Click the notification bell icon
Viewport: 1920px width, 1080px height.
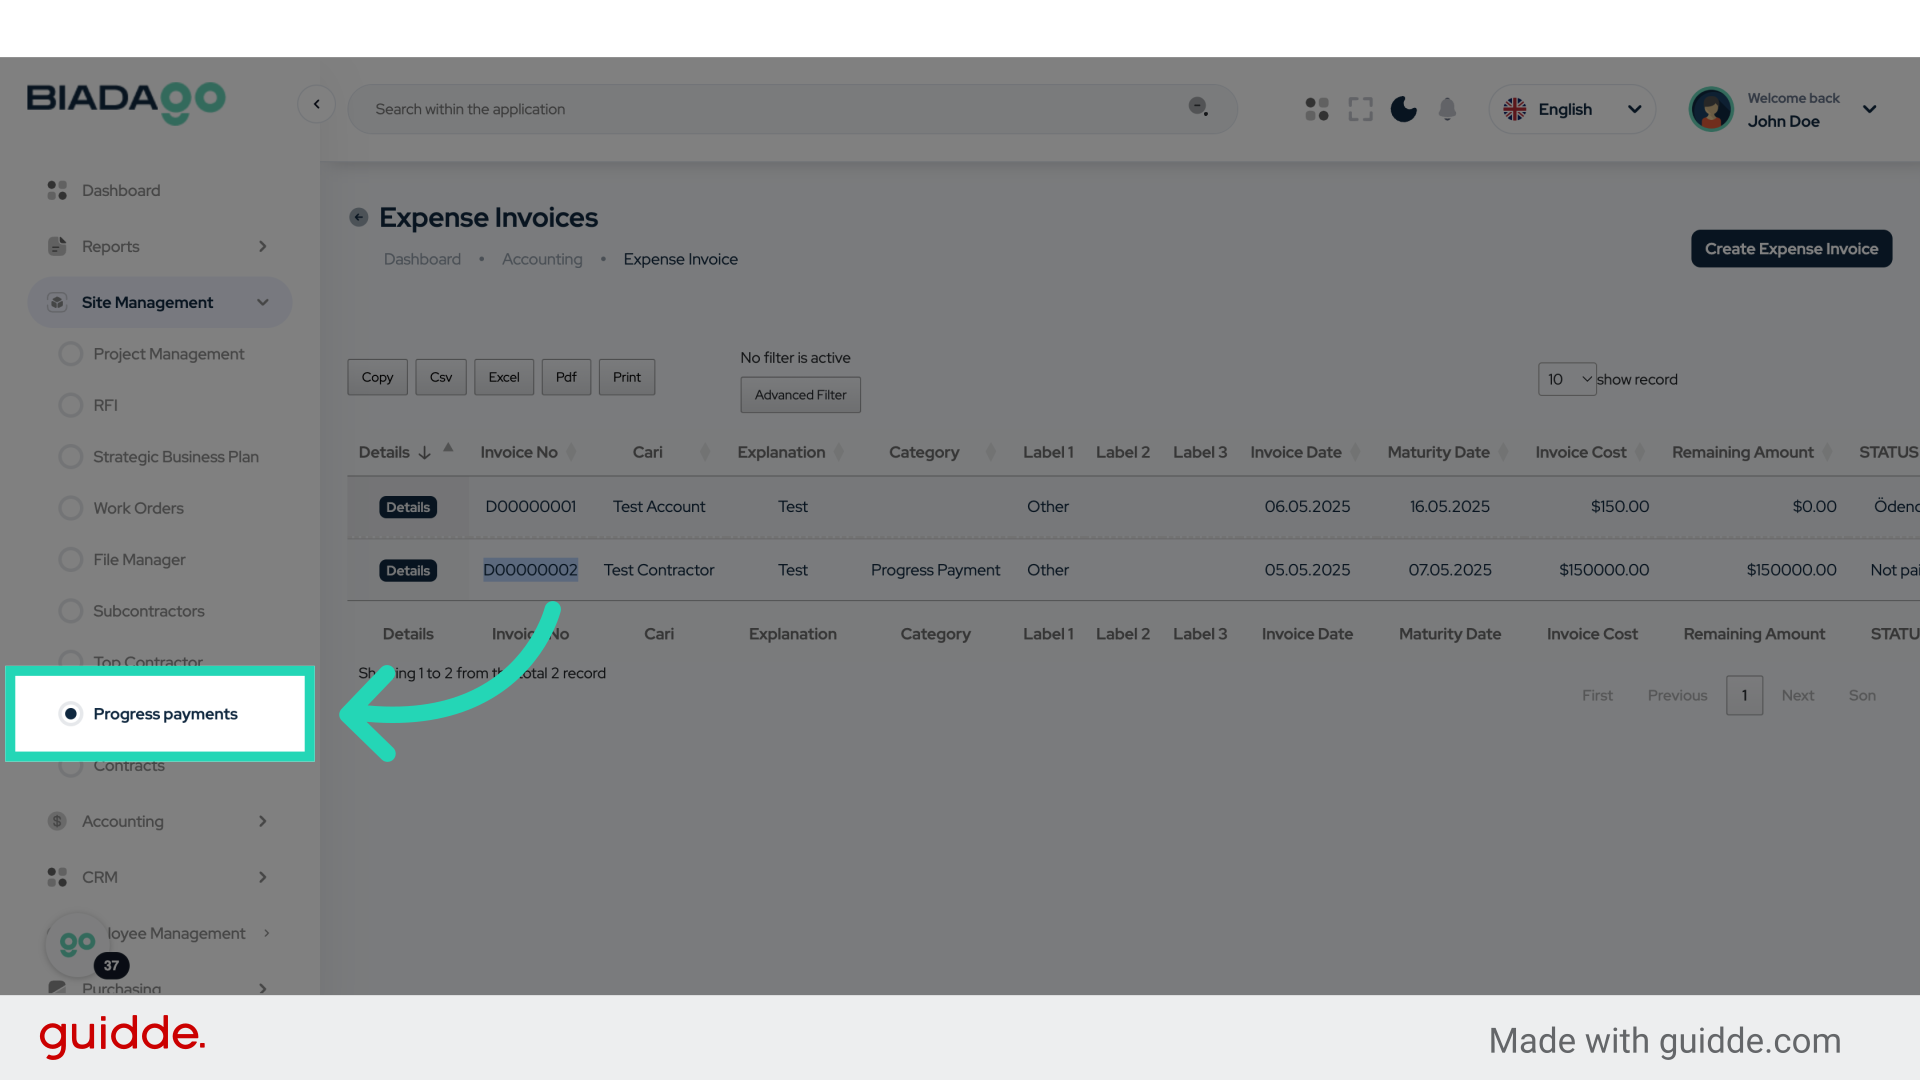click(x=1447, y=109)
